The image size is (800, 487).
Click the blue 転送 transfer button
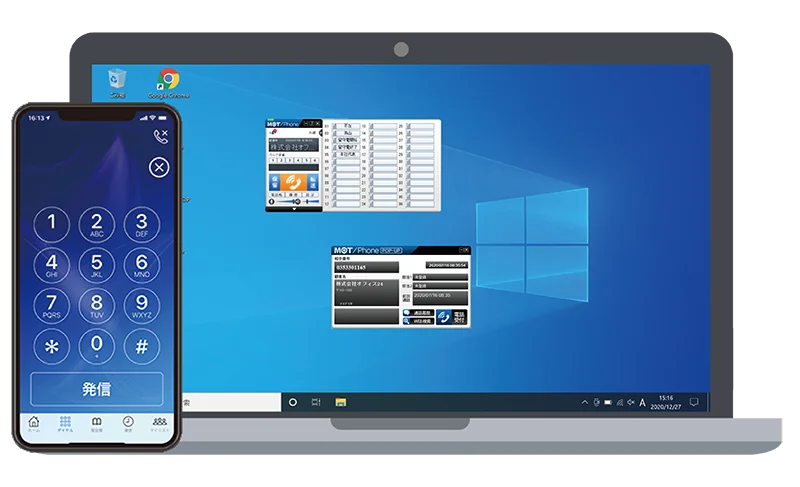pos(313,181)
